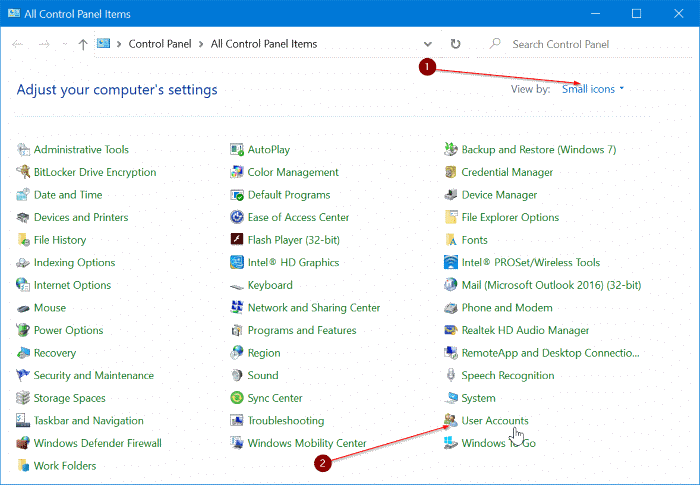Screen dimensions: 700x485
Task: Click the Ease of Access Center icon
Action: pyautogui.click(x=237, y=217)
